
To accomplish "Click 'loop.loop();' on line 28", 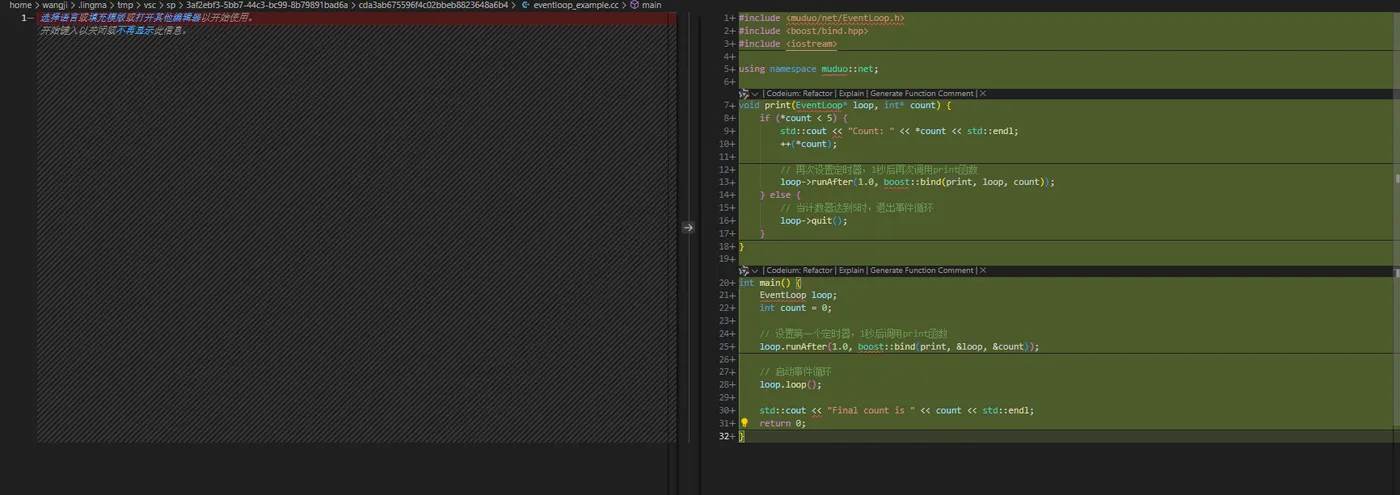I will (x=790, y=384).
